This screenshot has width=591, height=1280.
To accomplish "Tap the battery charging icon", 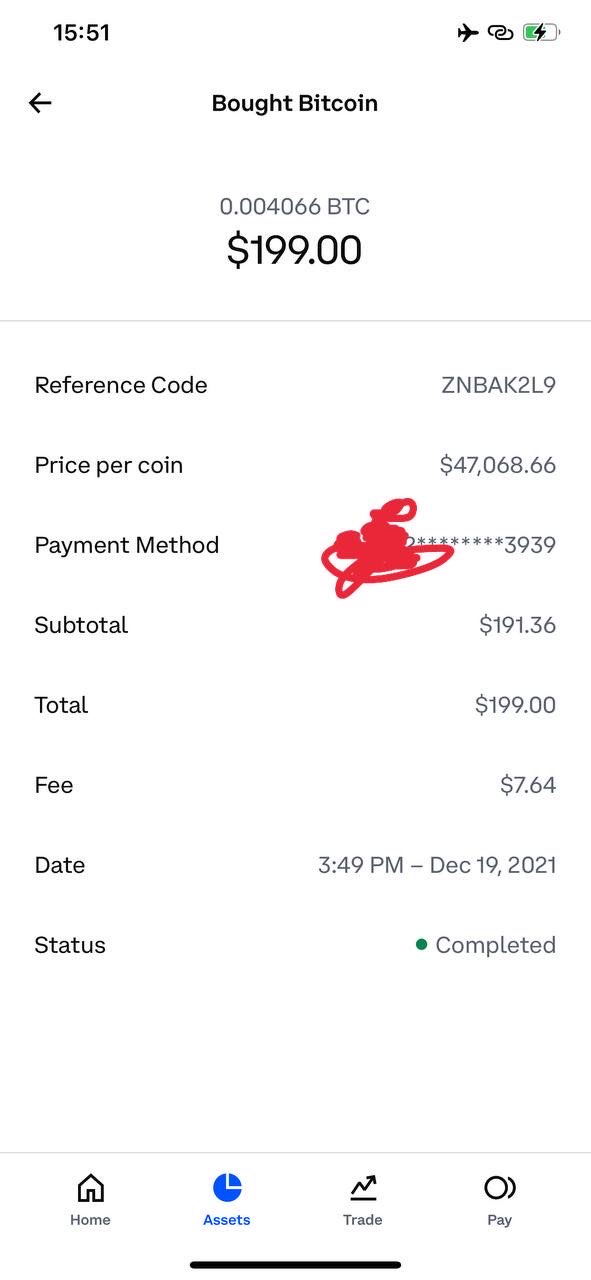I will pos(541,33).
